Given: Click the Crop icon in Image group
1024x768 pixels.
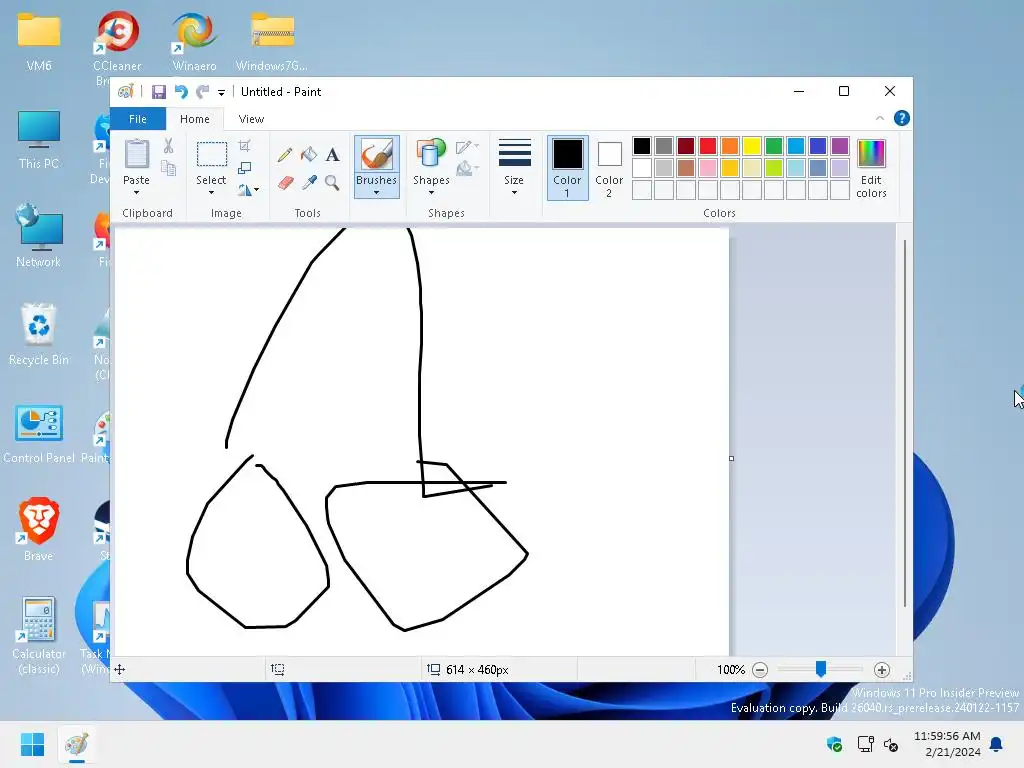Looking at the screenshot, I should pos(245,146).
